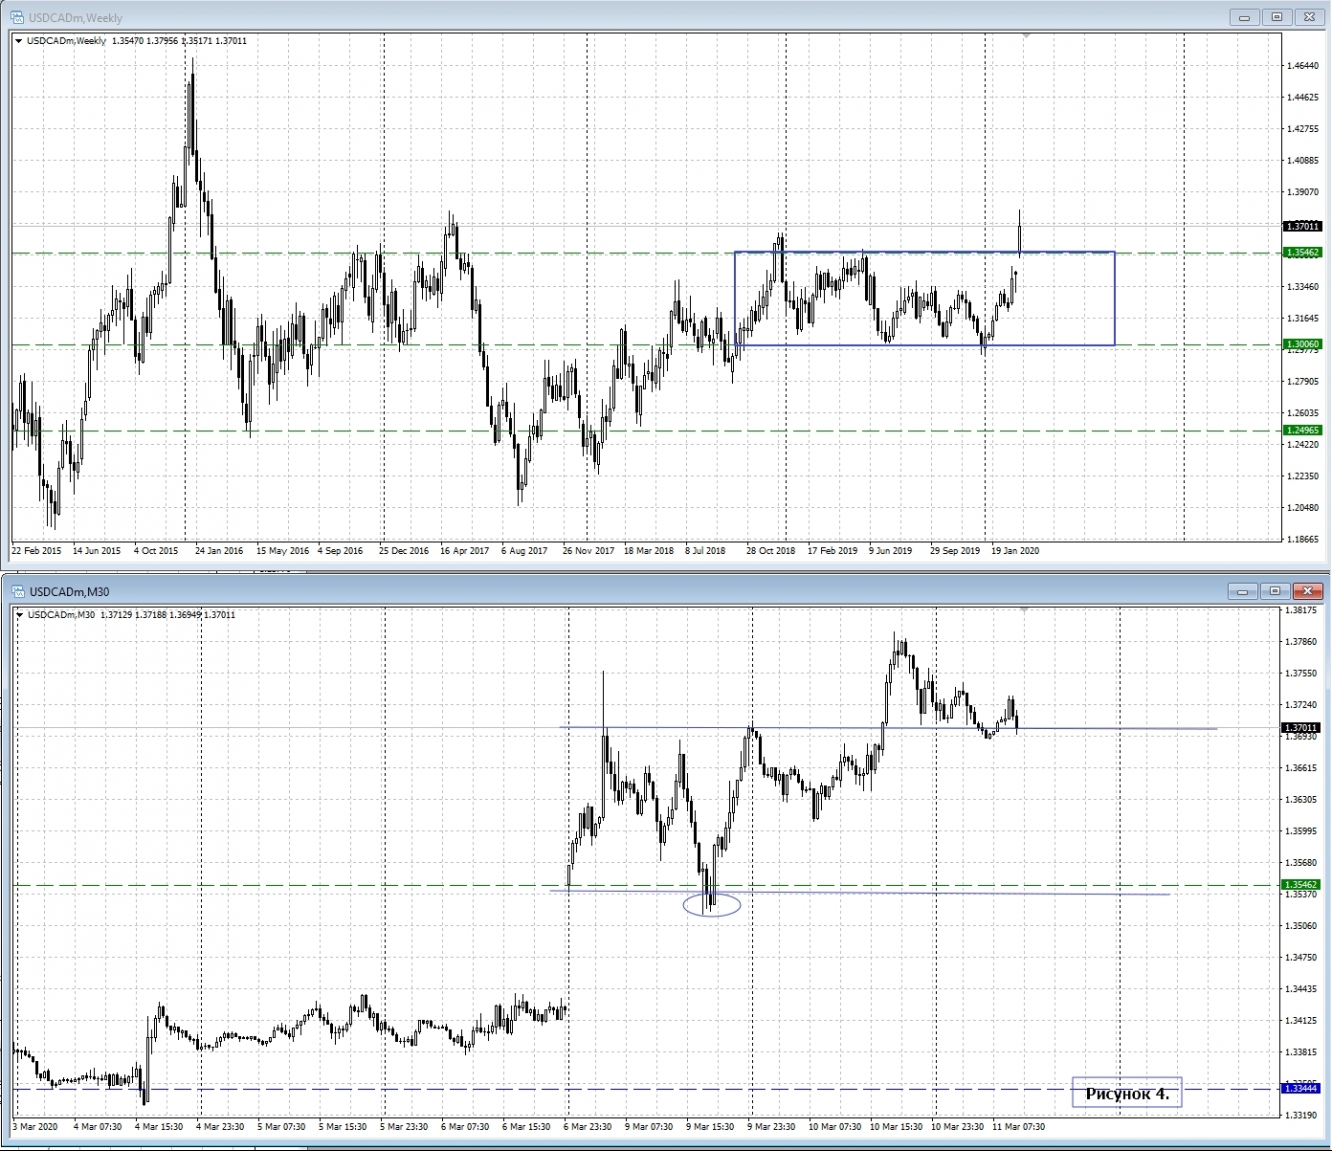
Task: Click time label 6 Mar 23:30
Action: pos(587,1127)
